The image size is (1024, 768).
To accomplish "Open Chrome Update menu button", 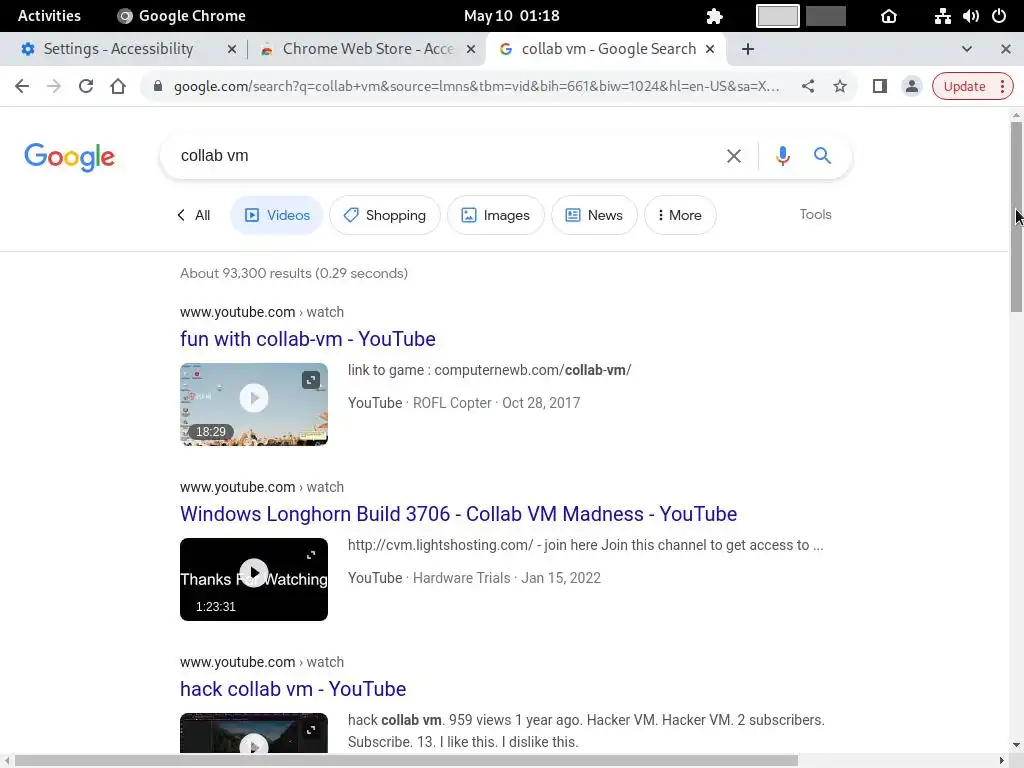I will [972, 86].
